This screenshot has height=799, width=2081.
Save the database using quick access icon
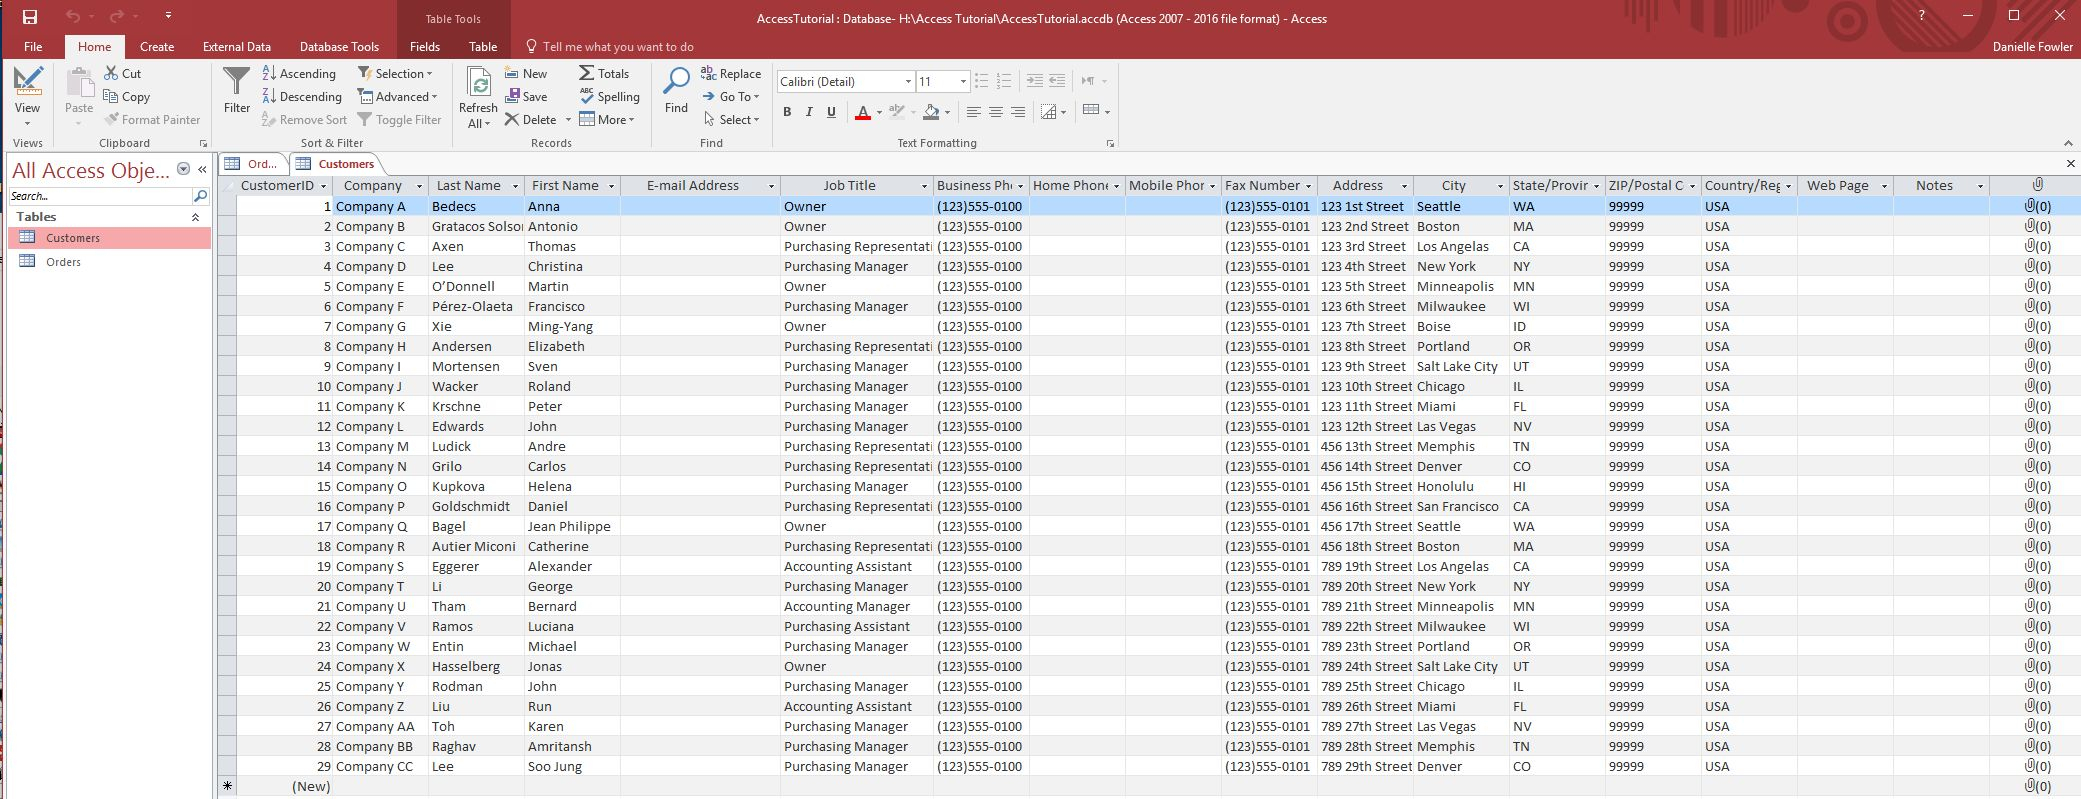coord(30,17)
